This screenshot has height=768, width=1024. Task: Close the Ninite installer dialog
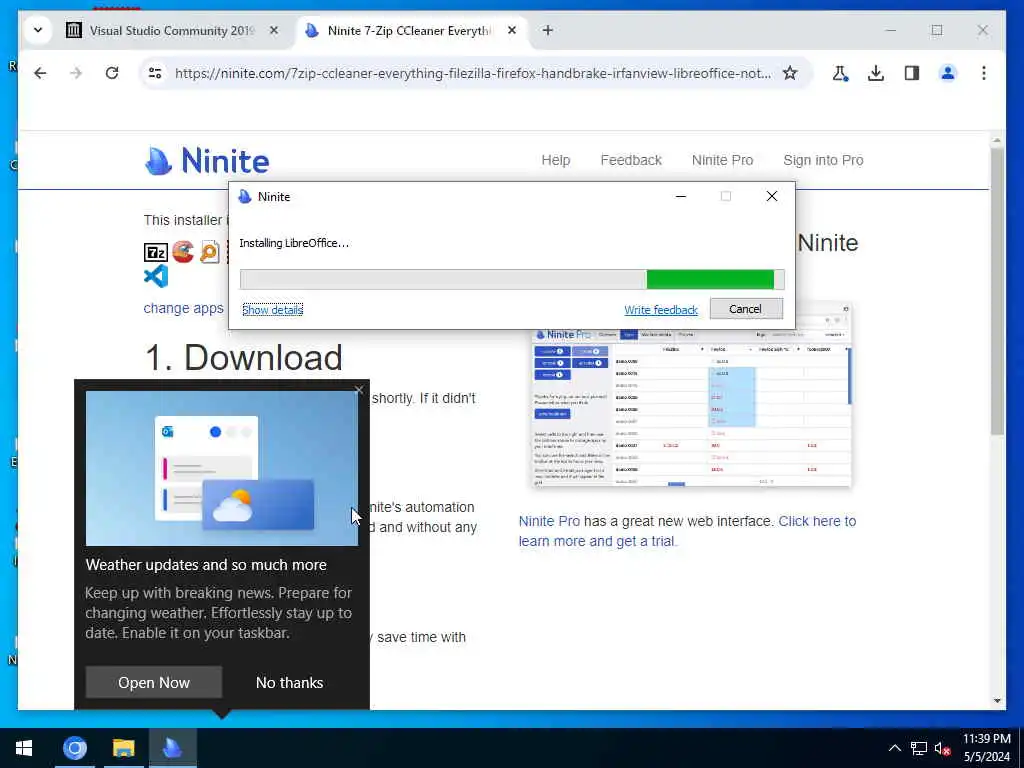tap(771, 197)
